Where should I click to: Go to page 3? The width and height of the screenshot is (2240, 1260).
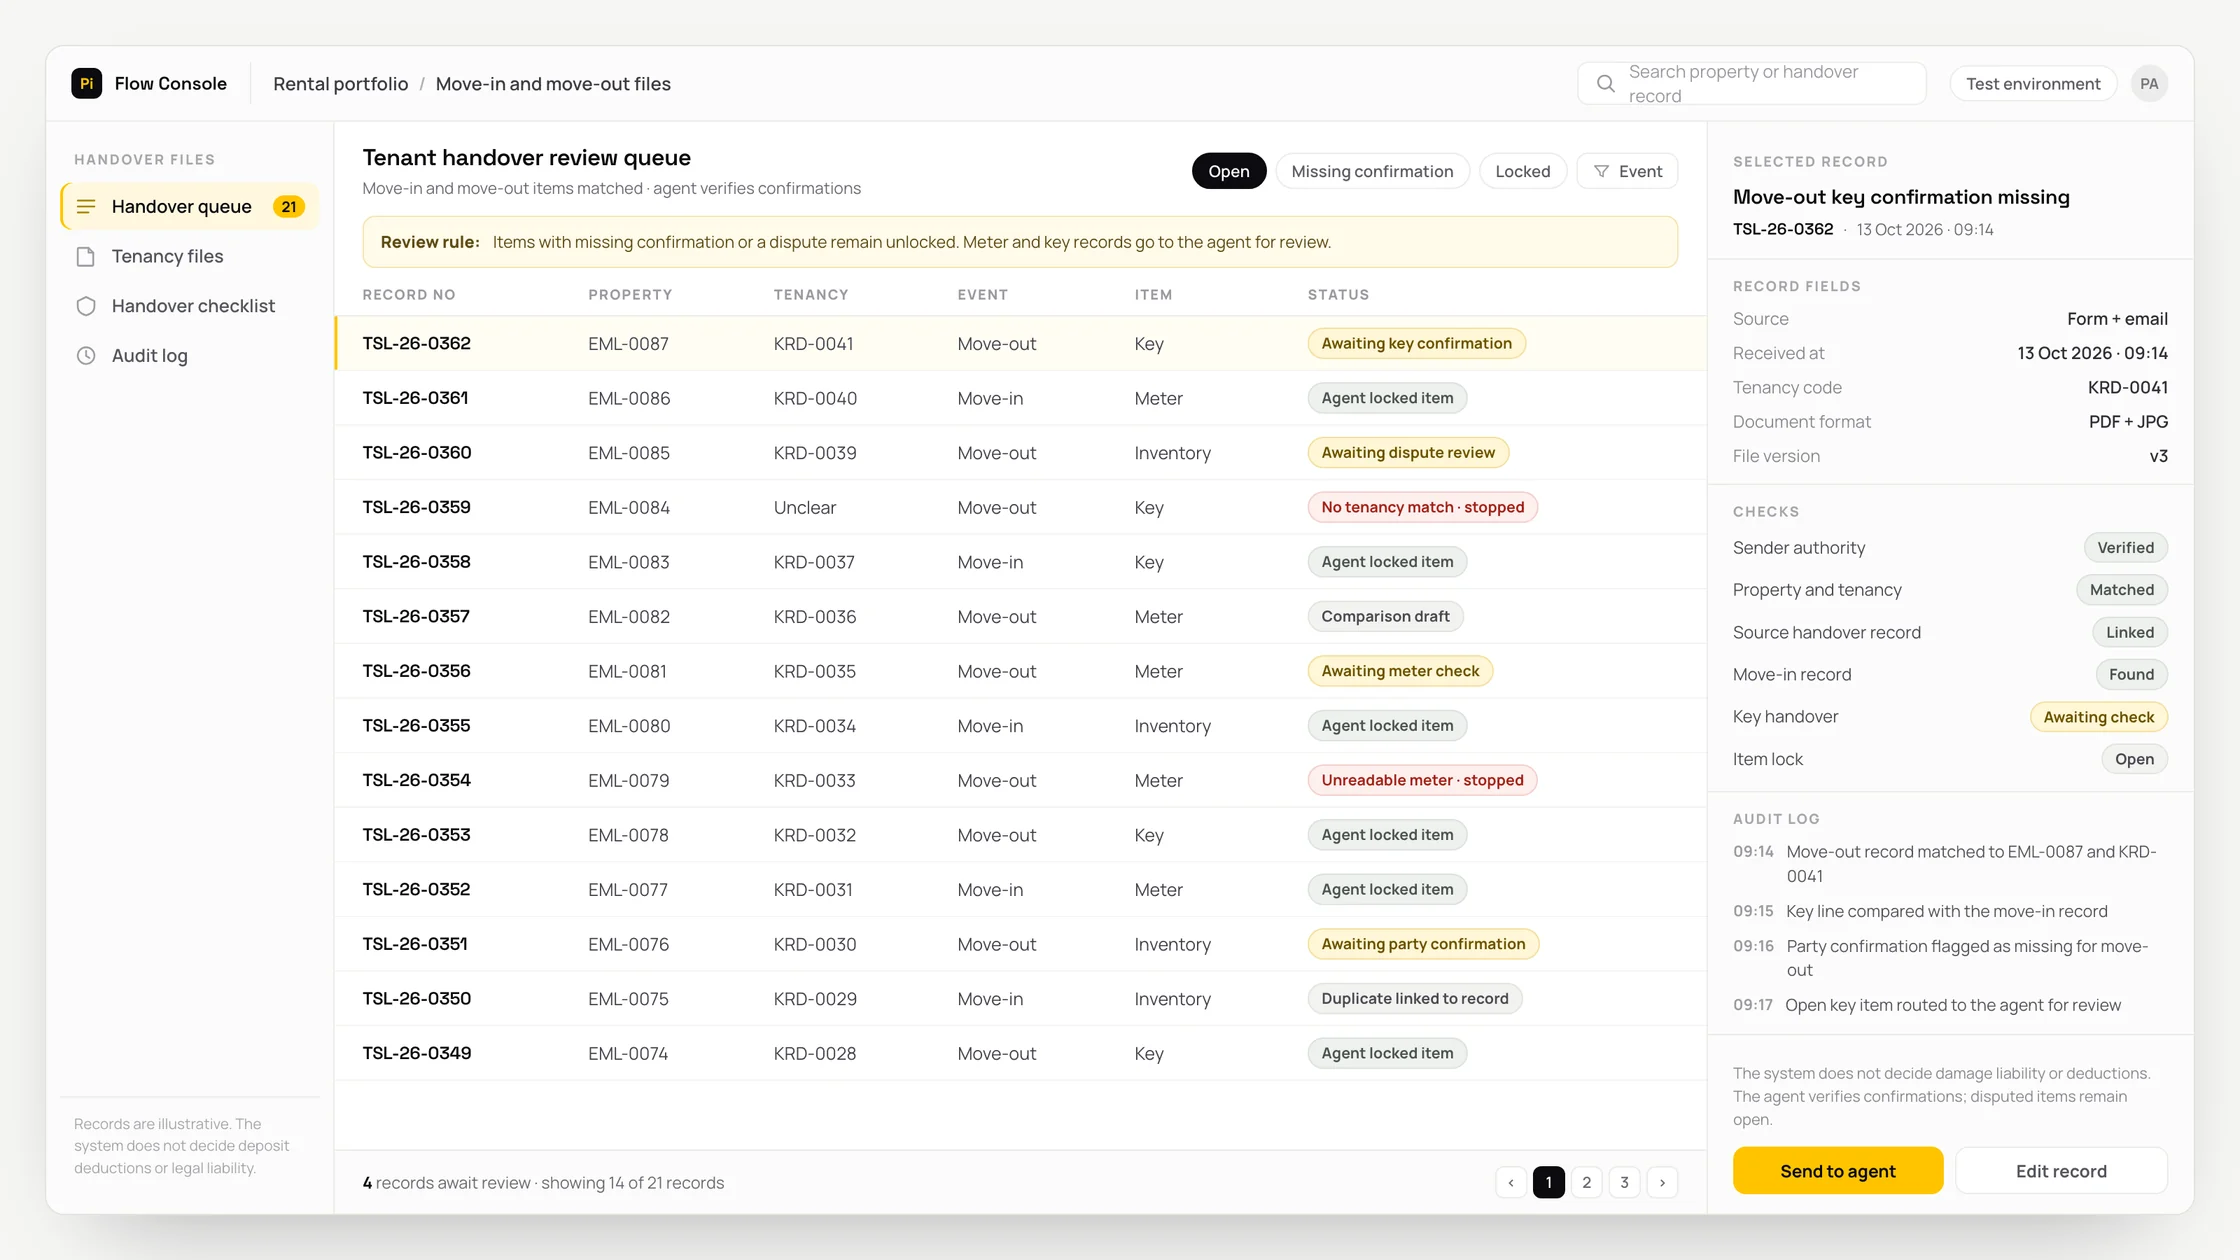(x=1624, y=1183)
